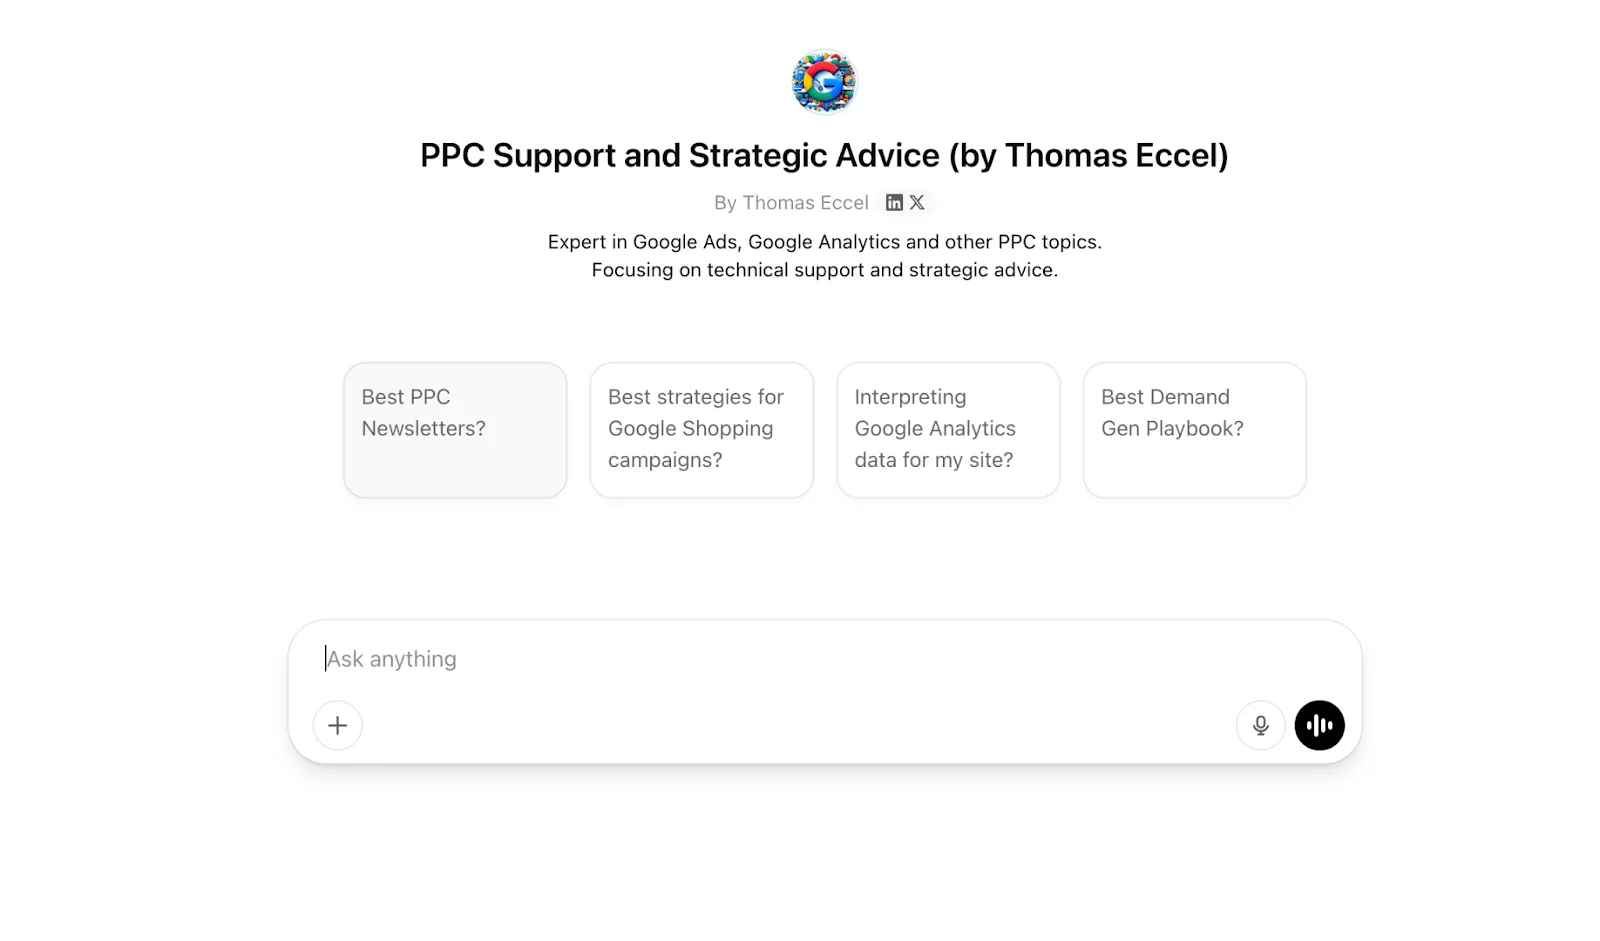This screenshot has height=941, width=1600.
Task: Choose "Best Demand Gen Playbook?" suggestion
Action: [1194, 430]
